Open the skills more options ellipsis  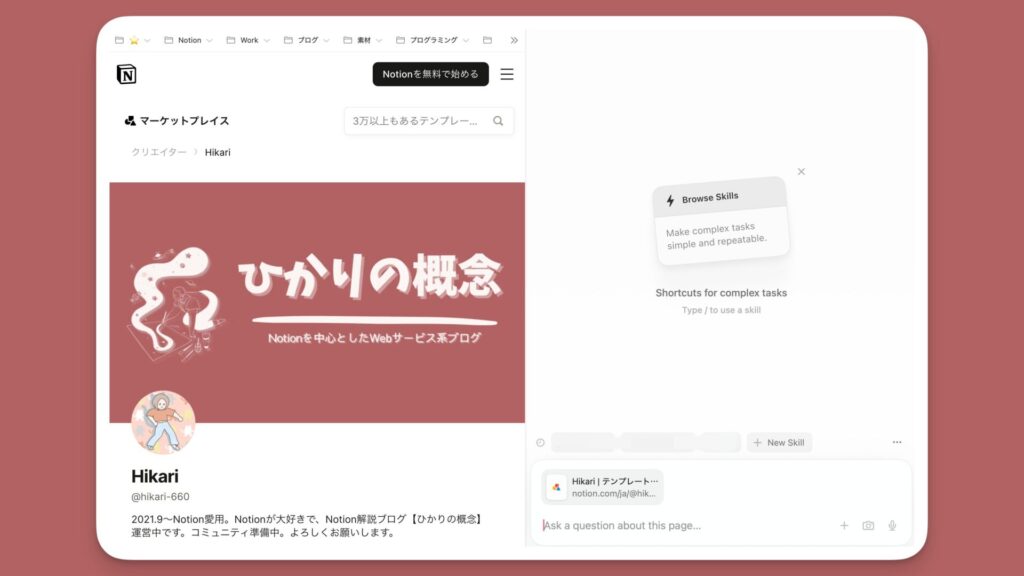click(897, 442)
